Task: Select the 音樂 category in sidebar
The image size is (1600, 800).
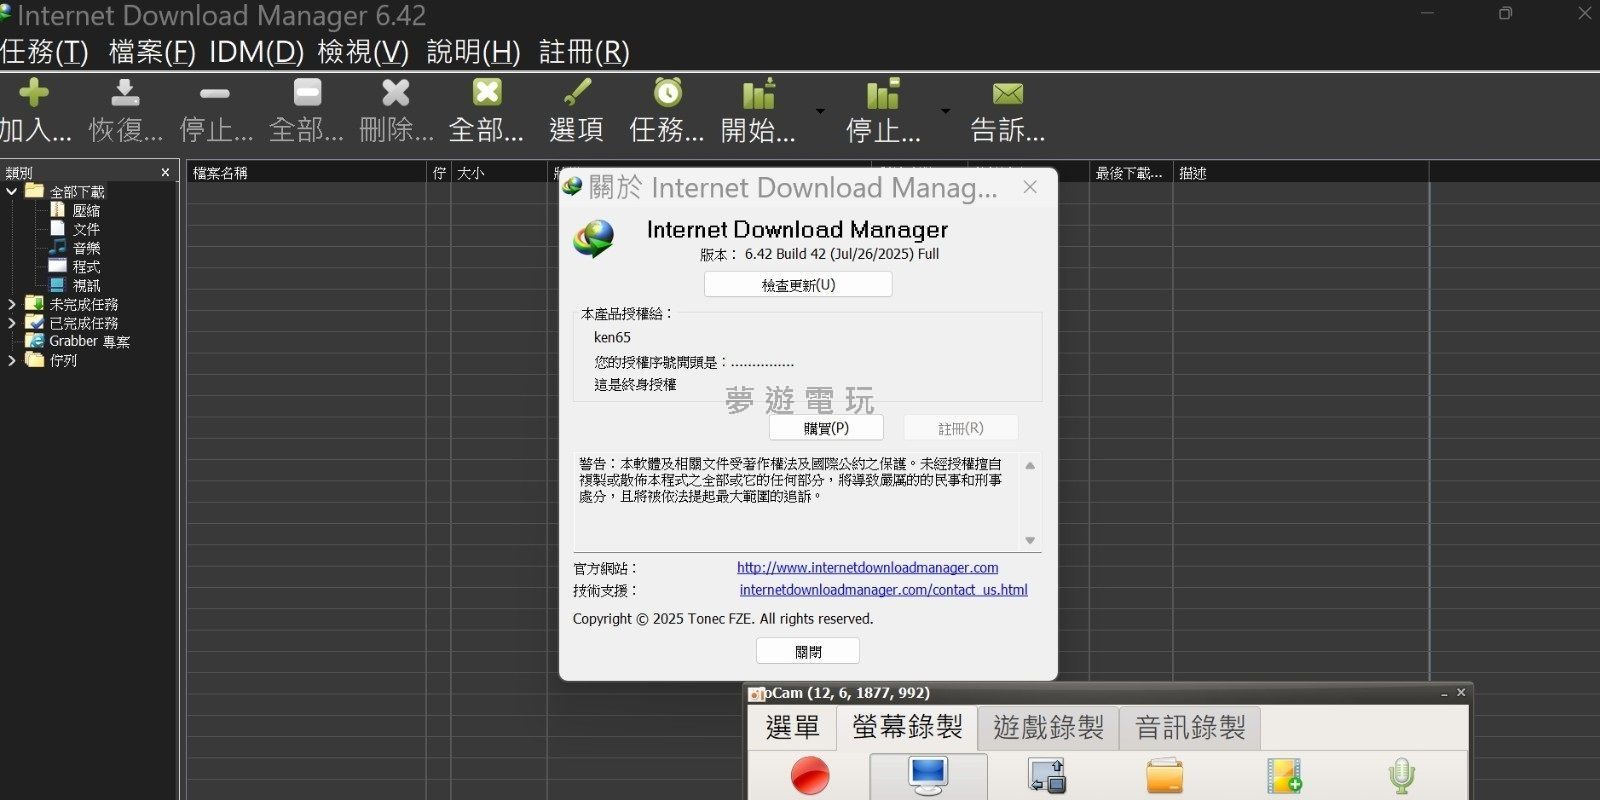Action: pyautogui.click(x=86, y=248)
